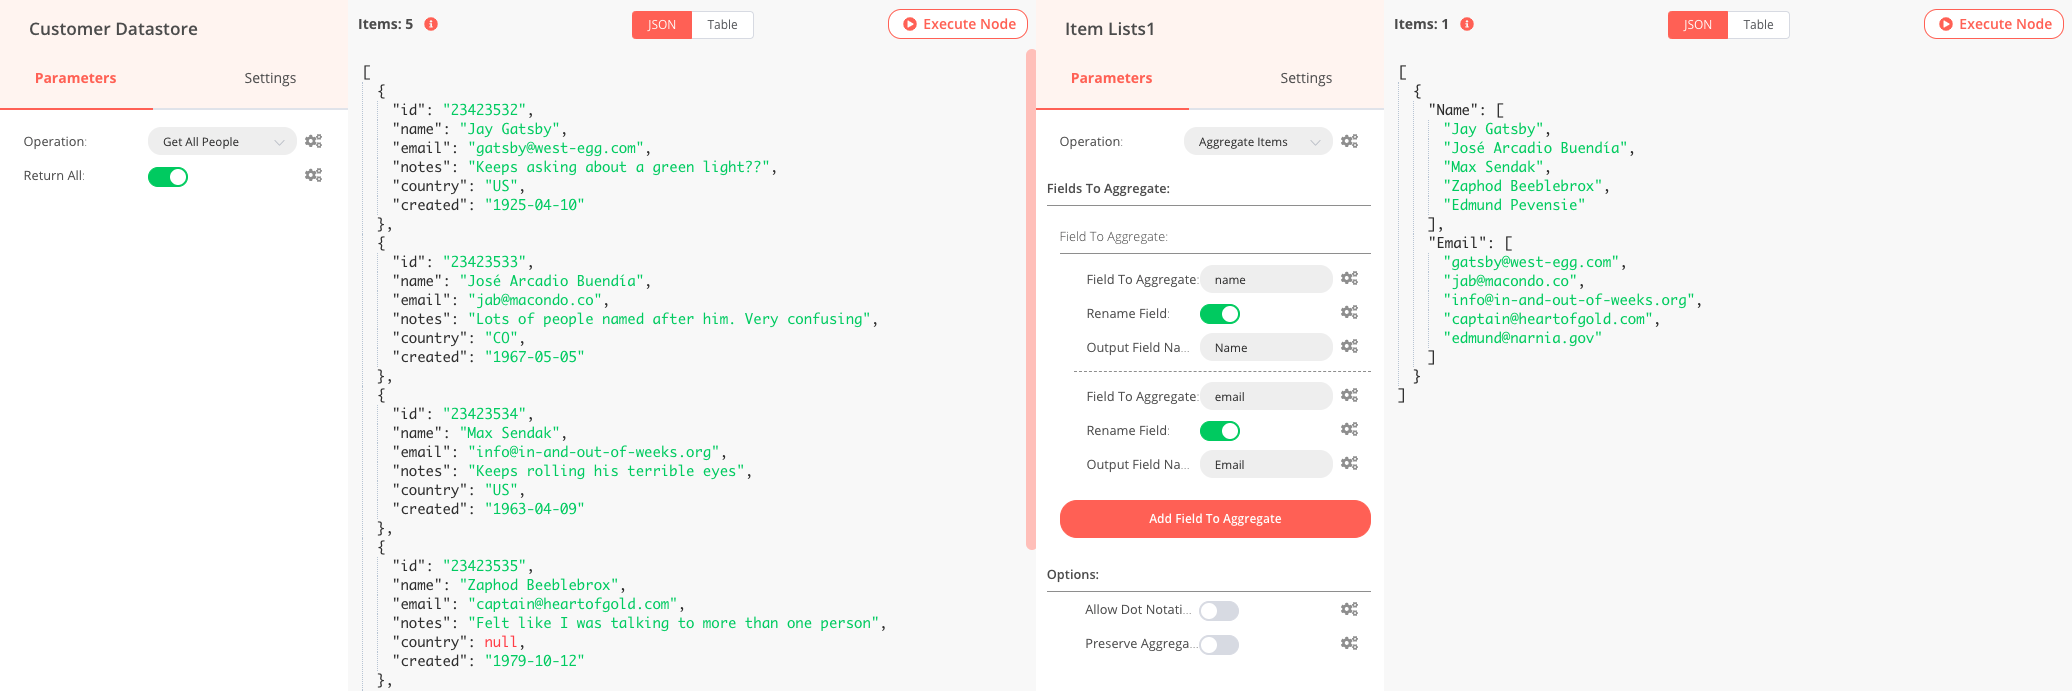Click info icon beside Items: 1
The image size is (2072, 691).
point(1467,24)
